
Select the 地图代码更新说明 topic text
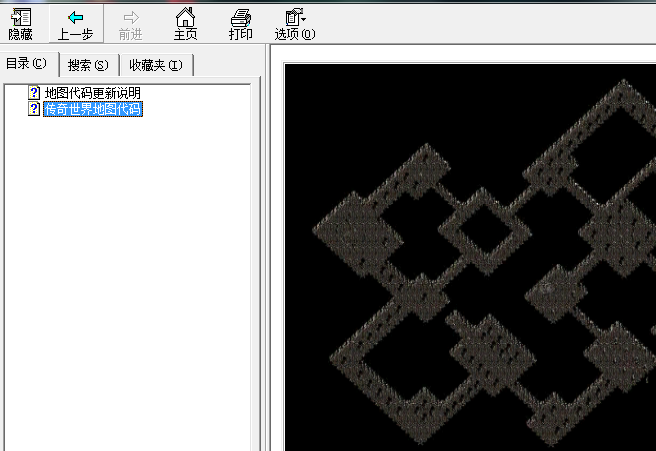[93, 93]
